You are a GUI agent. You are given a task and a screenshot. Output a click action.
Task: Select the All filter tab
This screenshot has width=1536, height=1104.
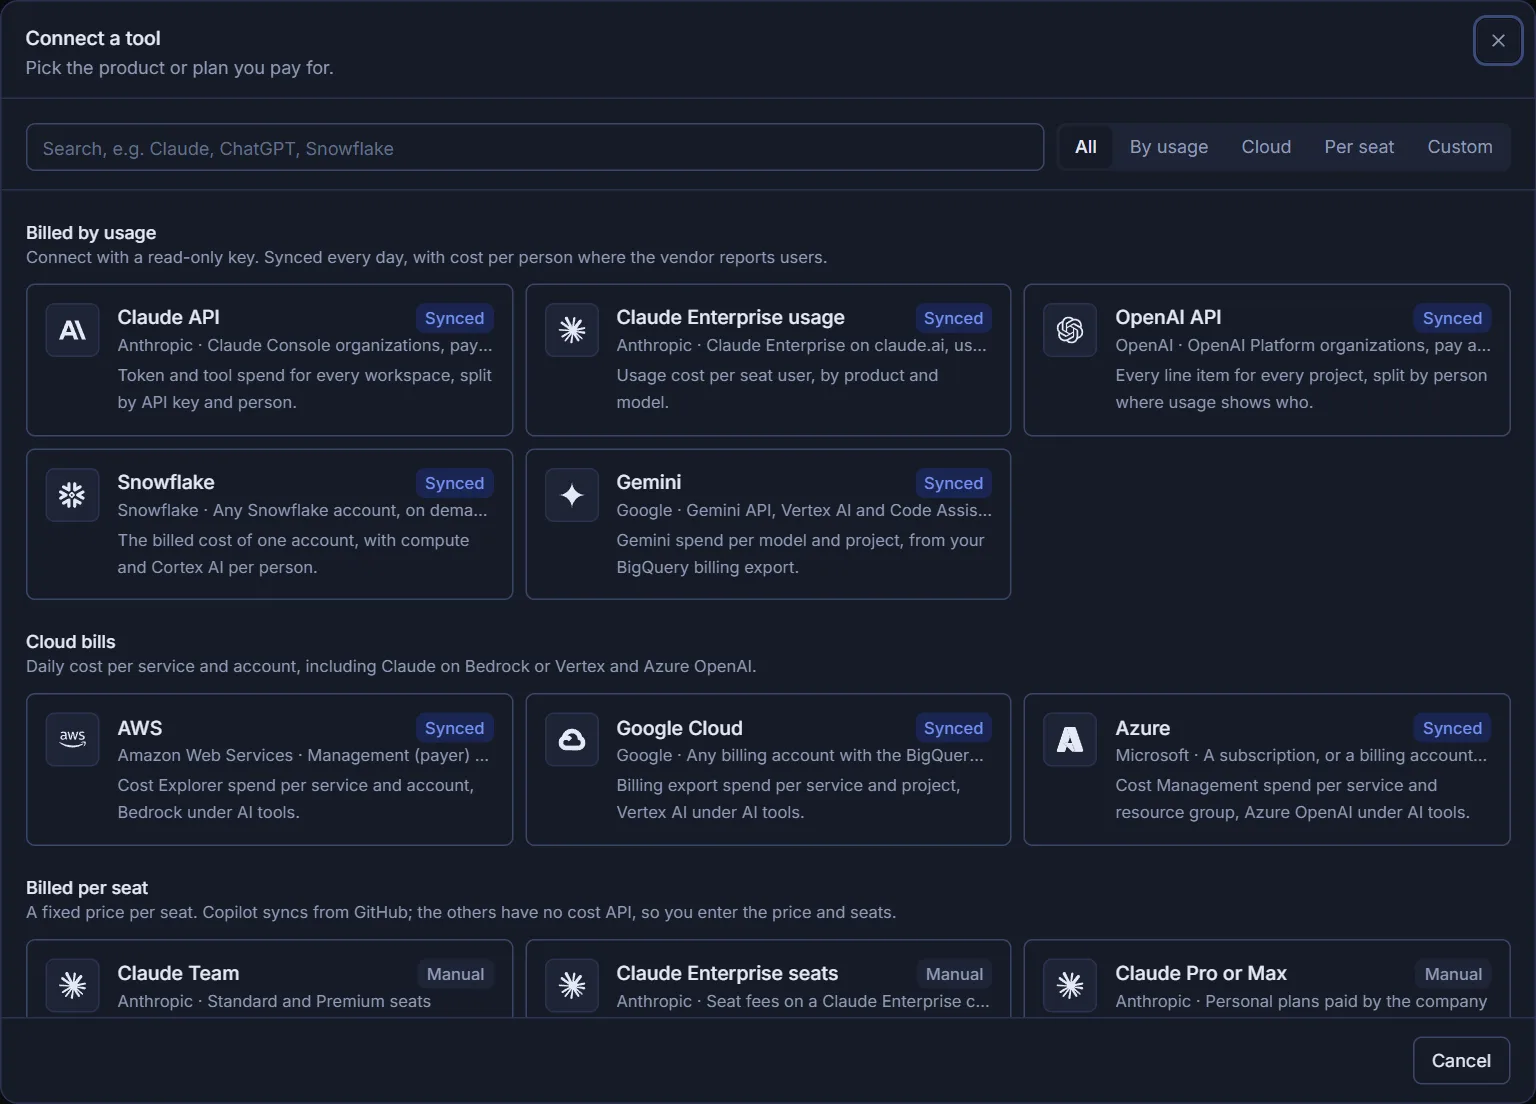tap(1086, 147)
